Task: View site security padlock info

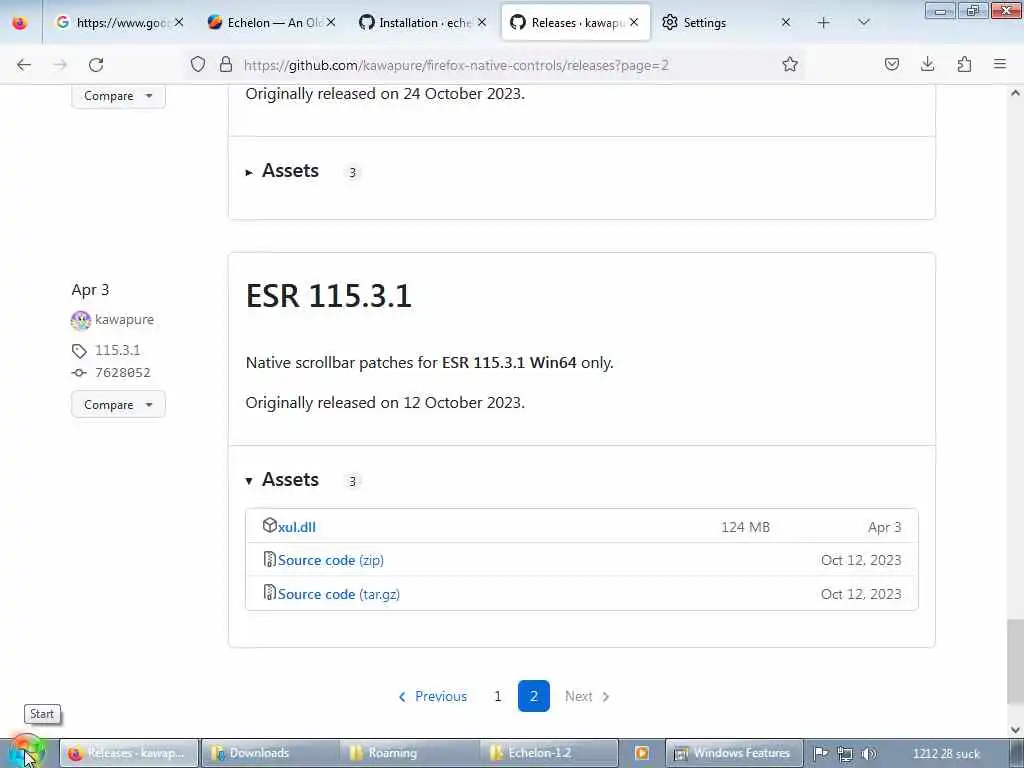Action: tap(226, 64)
